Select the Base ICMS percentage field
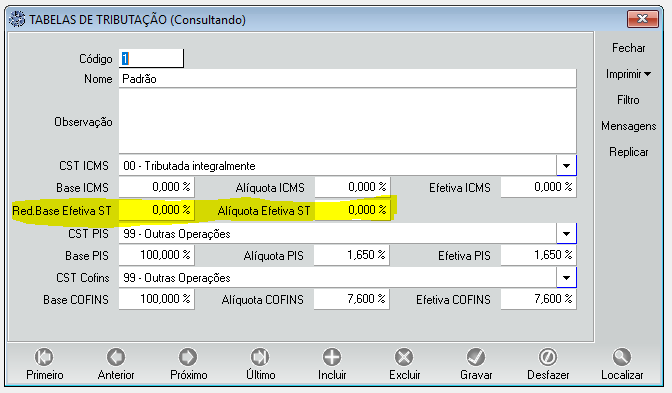Viewport: 672px width, 393px height. click(x=156, y=187)
